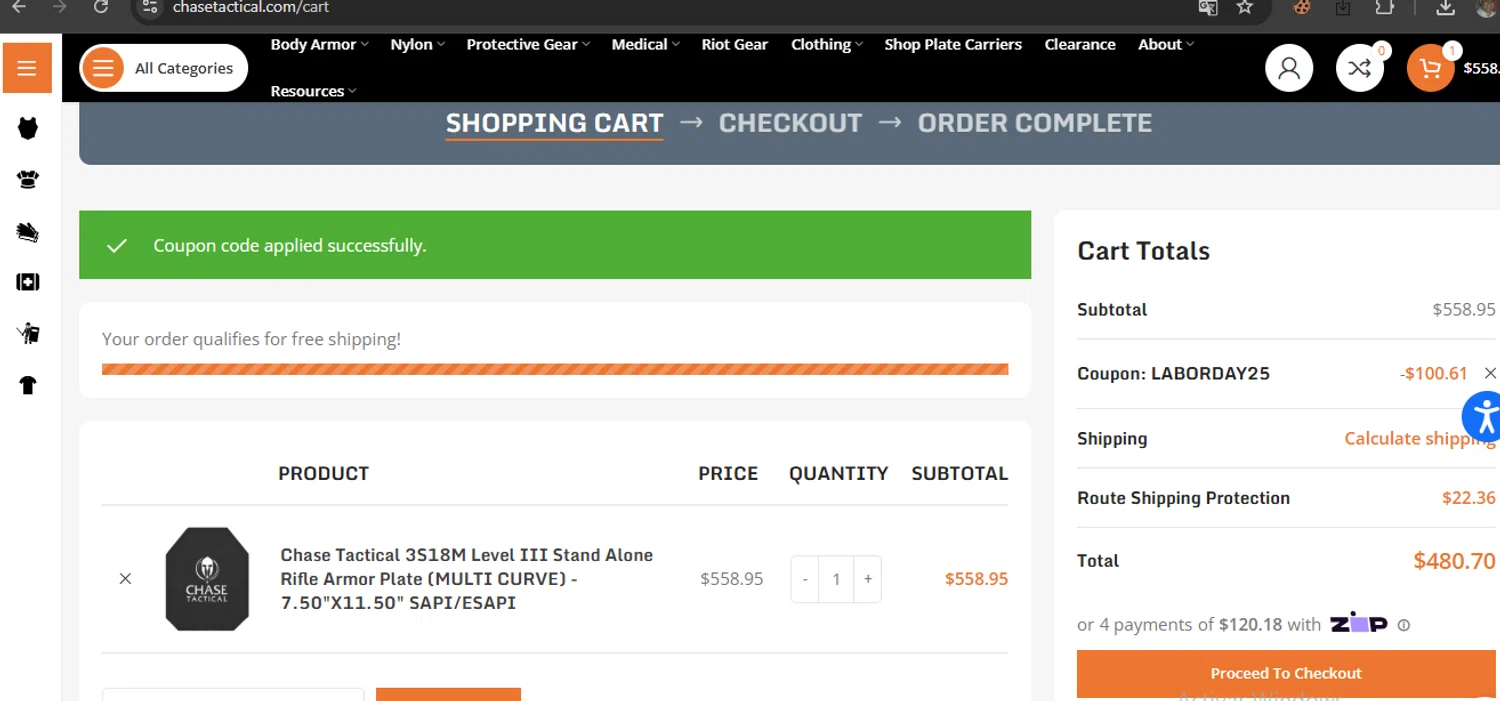1500x701 pixels.
Task: Expand the Resources menu
Action: [x=313, y=91]
